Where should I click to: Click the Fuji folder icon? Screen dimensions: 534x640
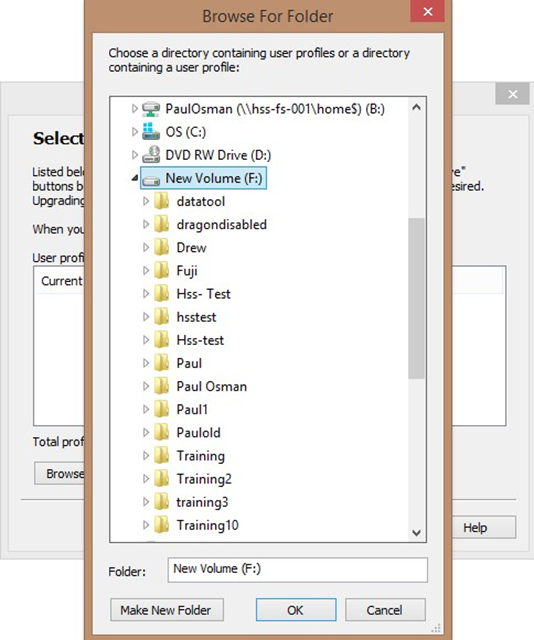coord(162,271)
